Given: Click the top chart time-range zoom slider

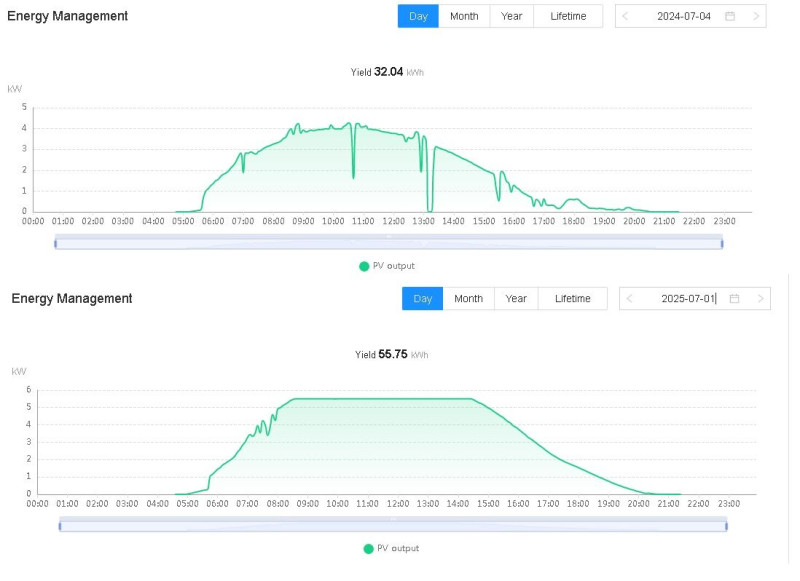Looking at the screenshot, I should click(x=389, y=242).
